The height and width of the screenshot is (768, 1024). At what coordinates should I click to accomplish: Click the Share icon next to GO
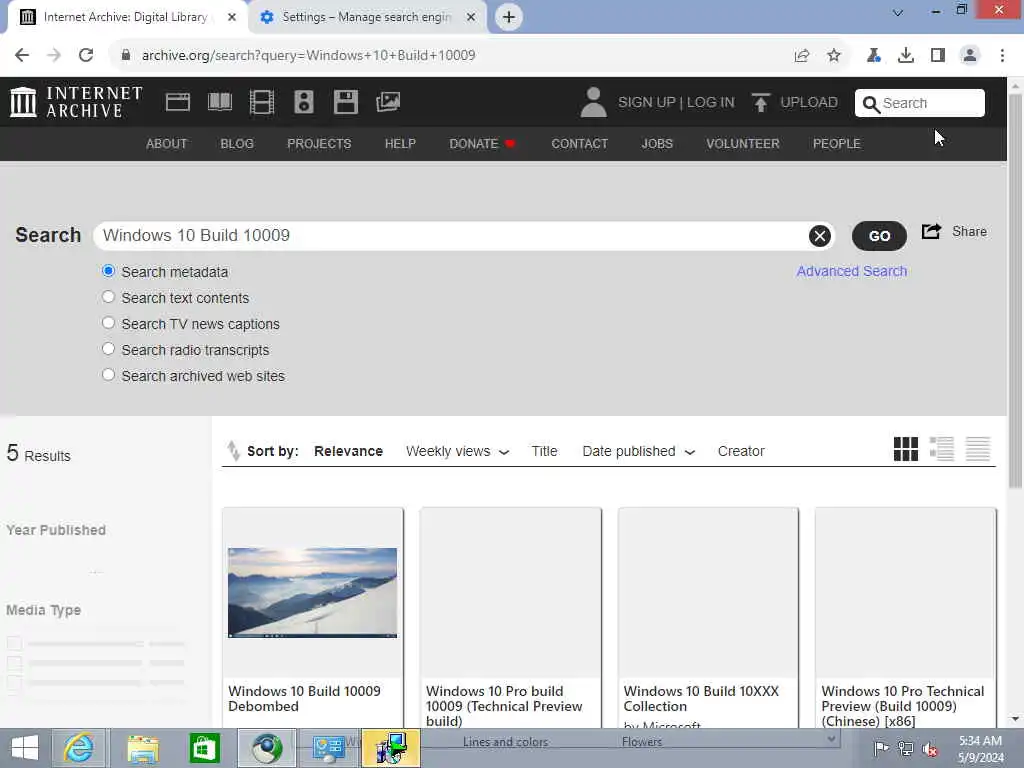point(931,231)
